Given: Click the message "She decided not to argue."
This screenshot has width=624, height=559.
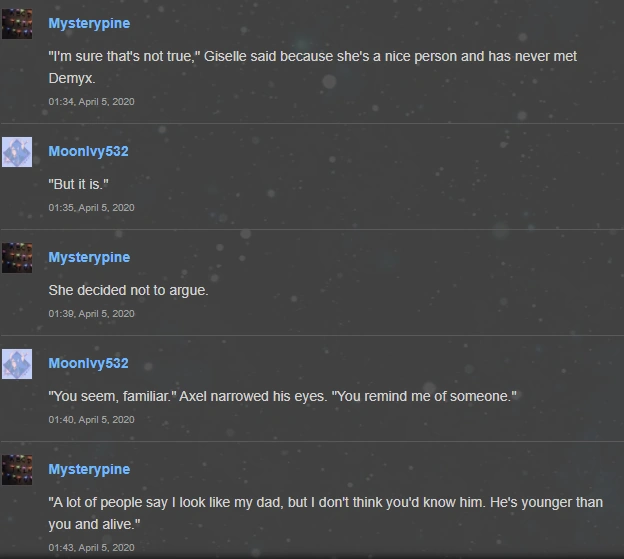Looking at the screenshot, I should click(x=128, y=291).
